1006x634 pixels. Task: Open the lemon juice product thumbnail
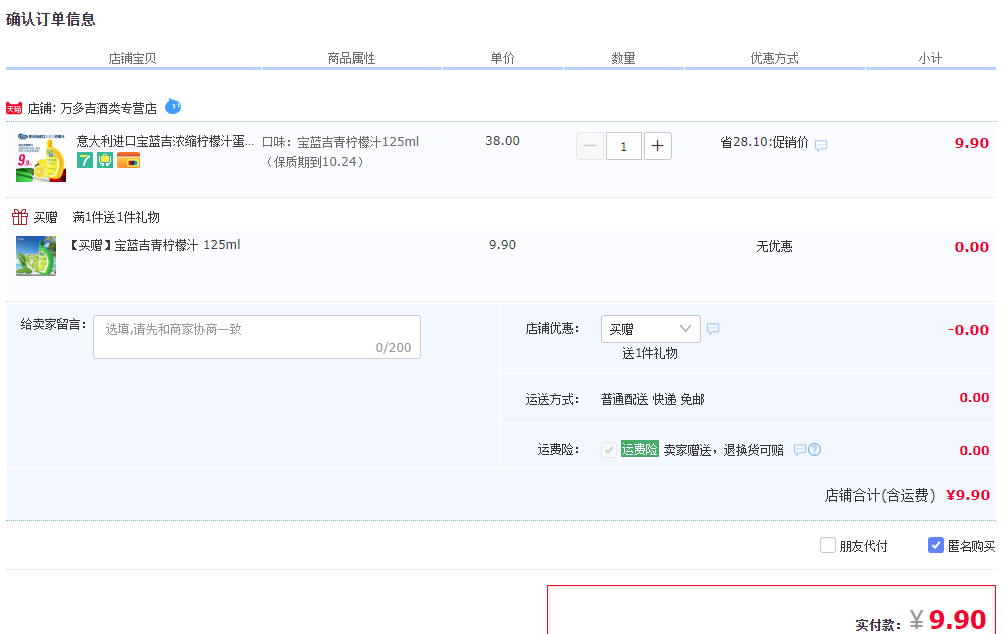(x=41, y=158)
